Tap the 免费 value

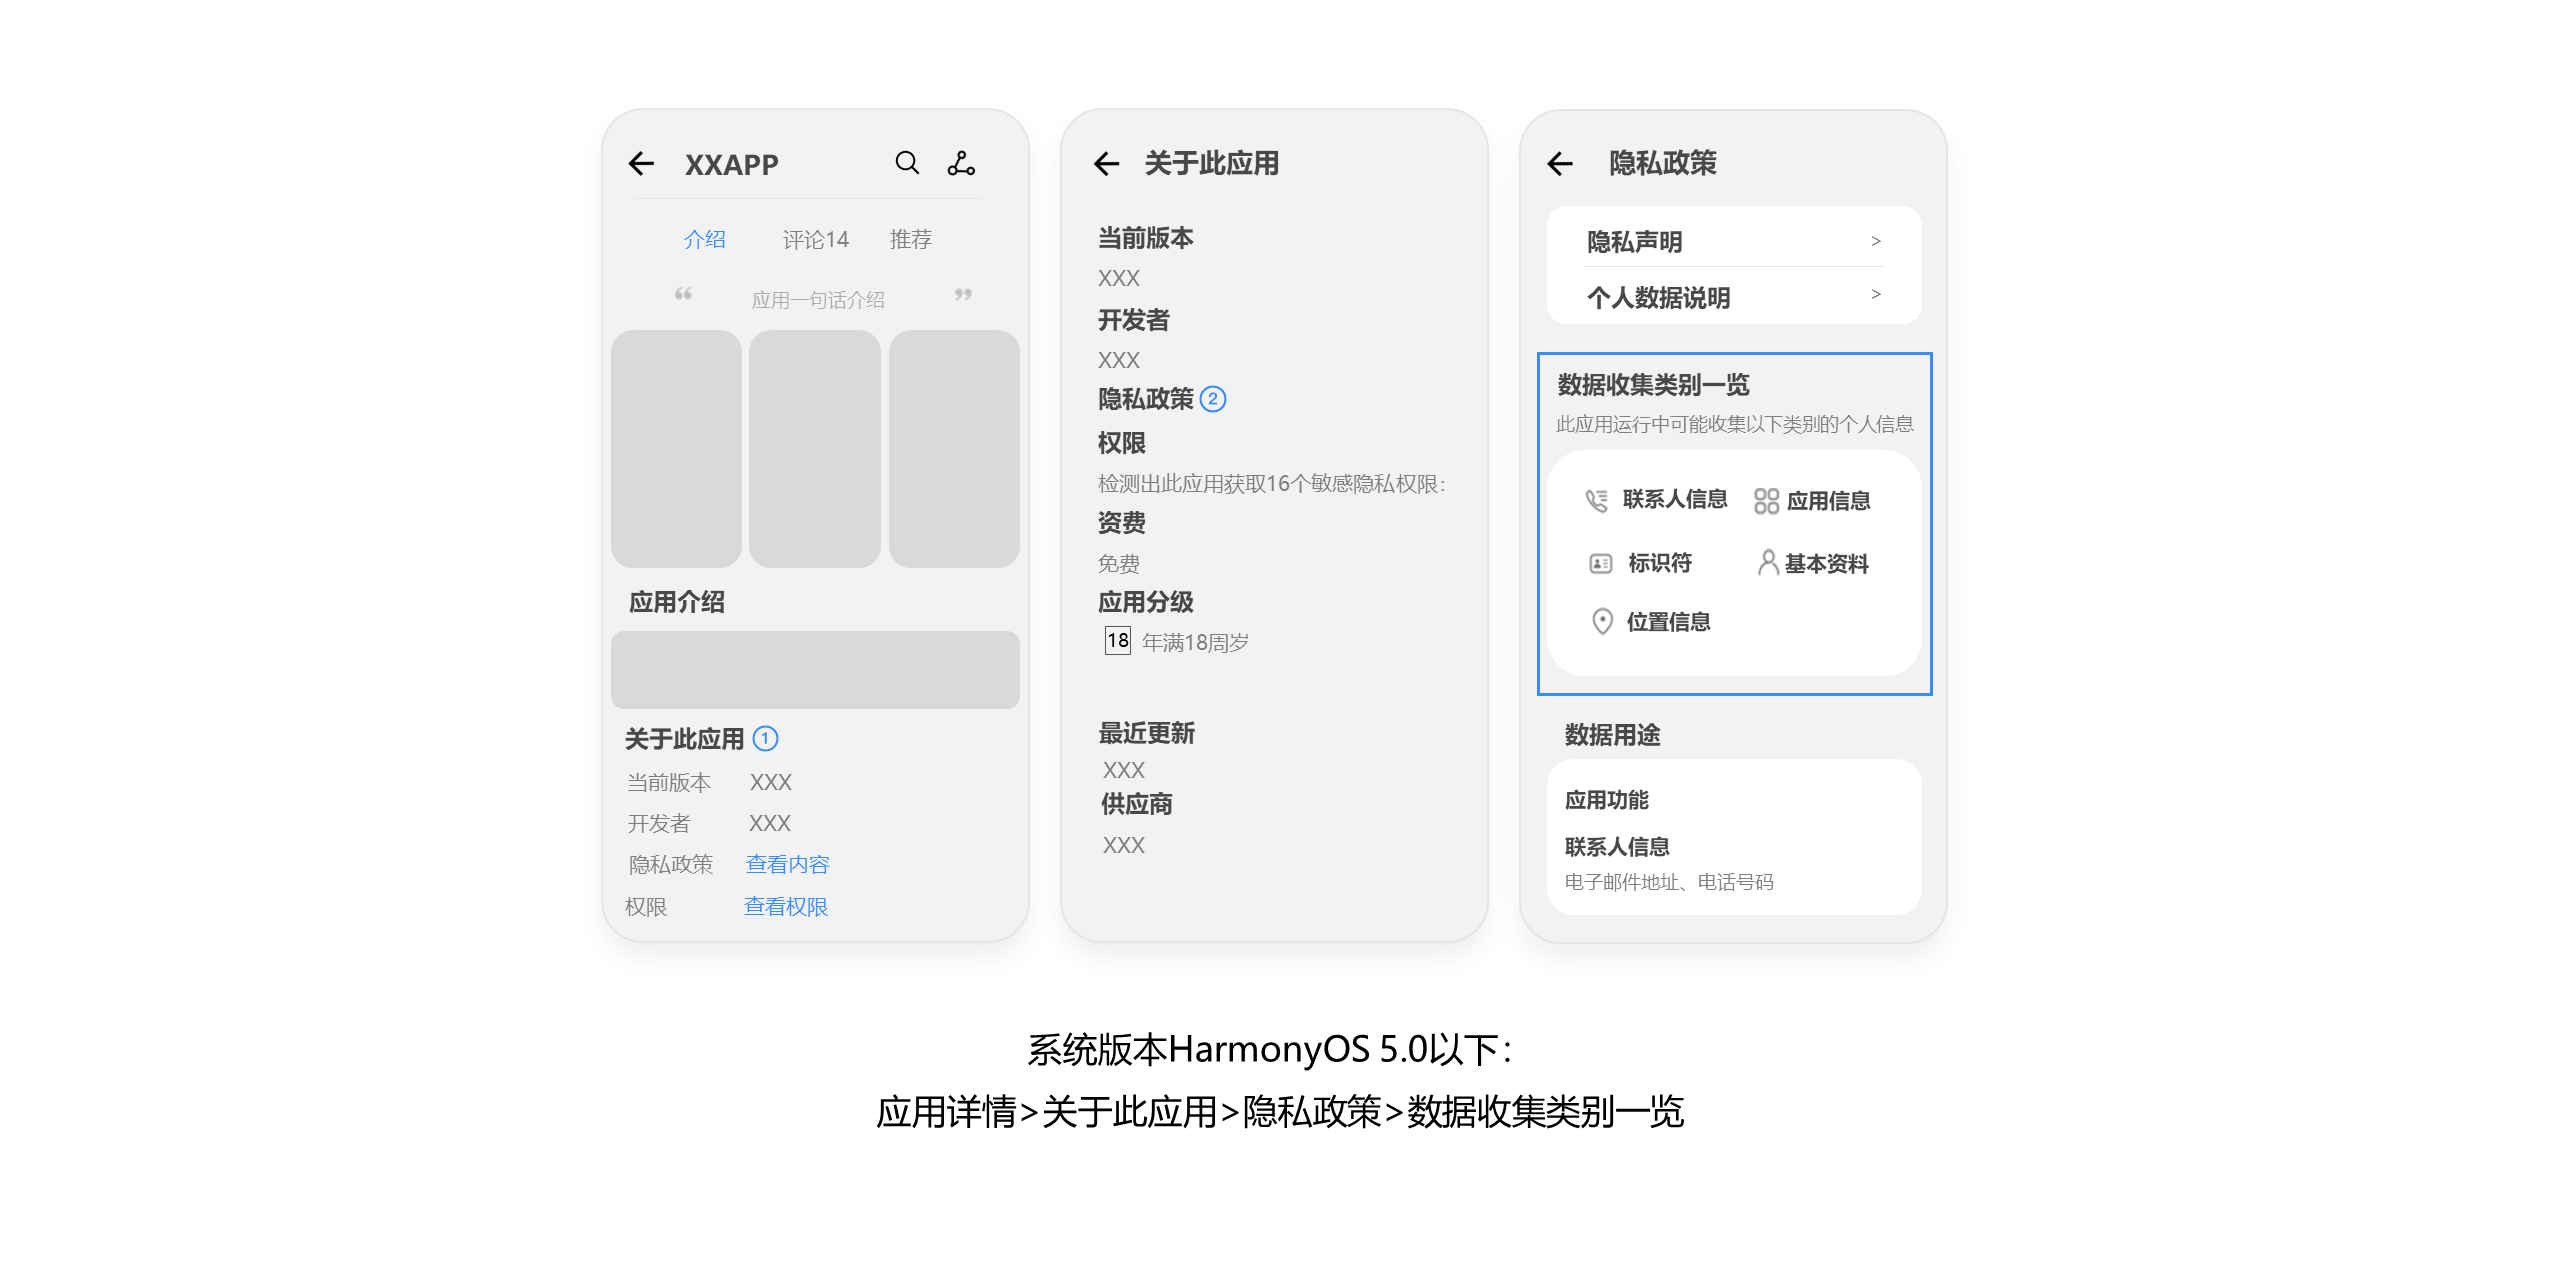[1119, 564]
